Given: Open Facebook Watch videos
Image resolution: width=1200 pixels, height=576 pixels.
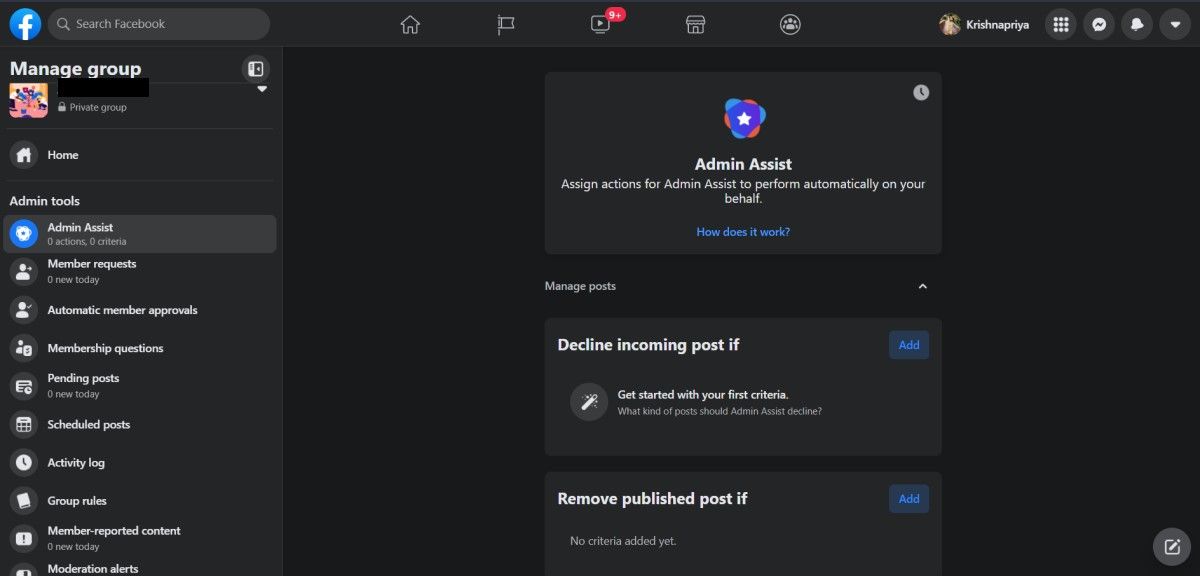Looking at the screenshot, I should pyautogui.click(x=599, y=23).
